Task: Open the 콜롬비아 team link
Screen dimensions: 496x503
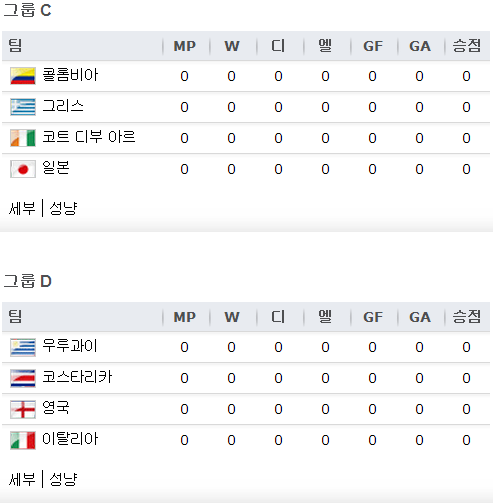Action: 70,75
